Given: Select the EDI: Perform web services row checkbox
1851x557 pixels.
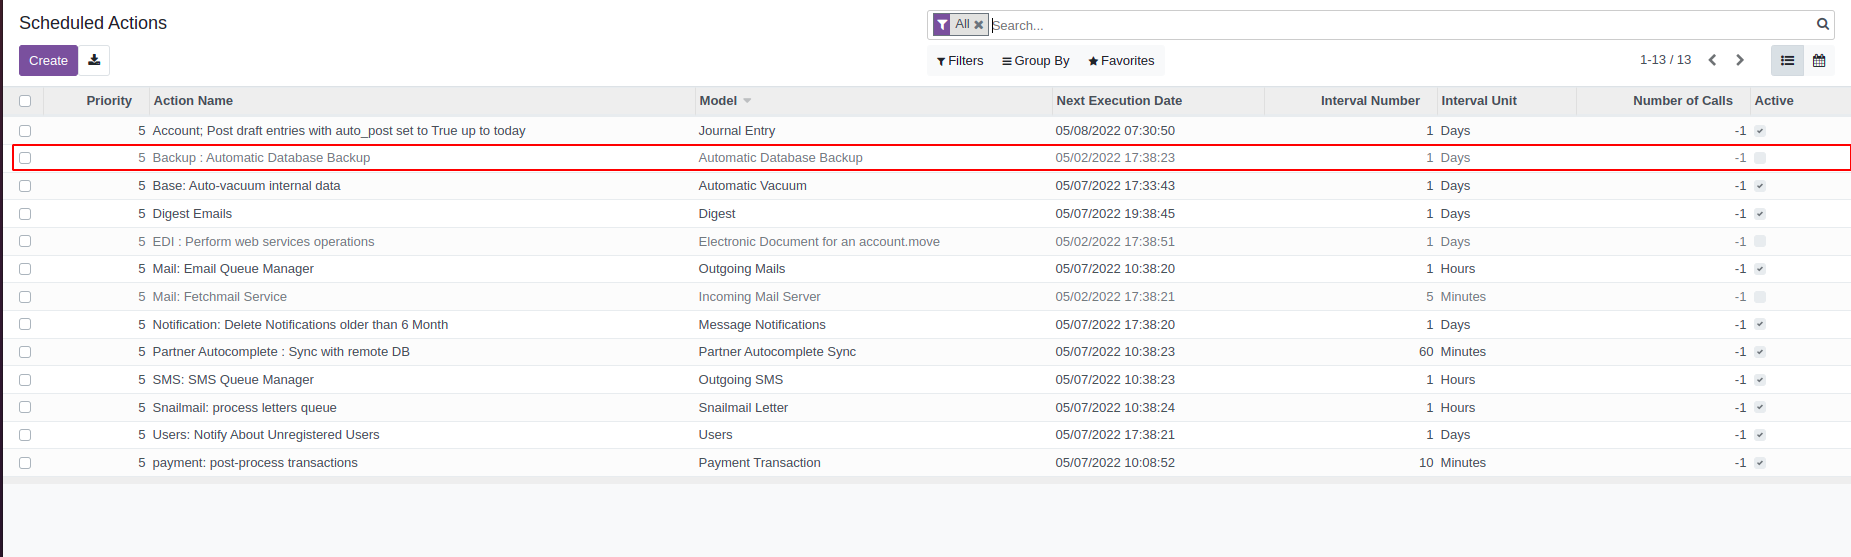Looking at the screenshot, I should [25, 241].
